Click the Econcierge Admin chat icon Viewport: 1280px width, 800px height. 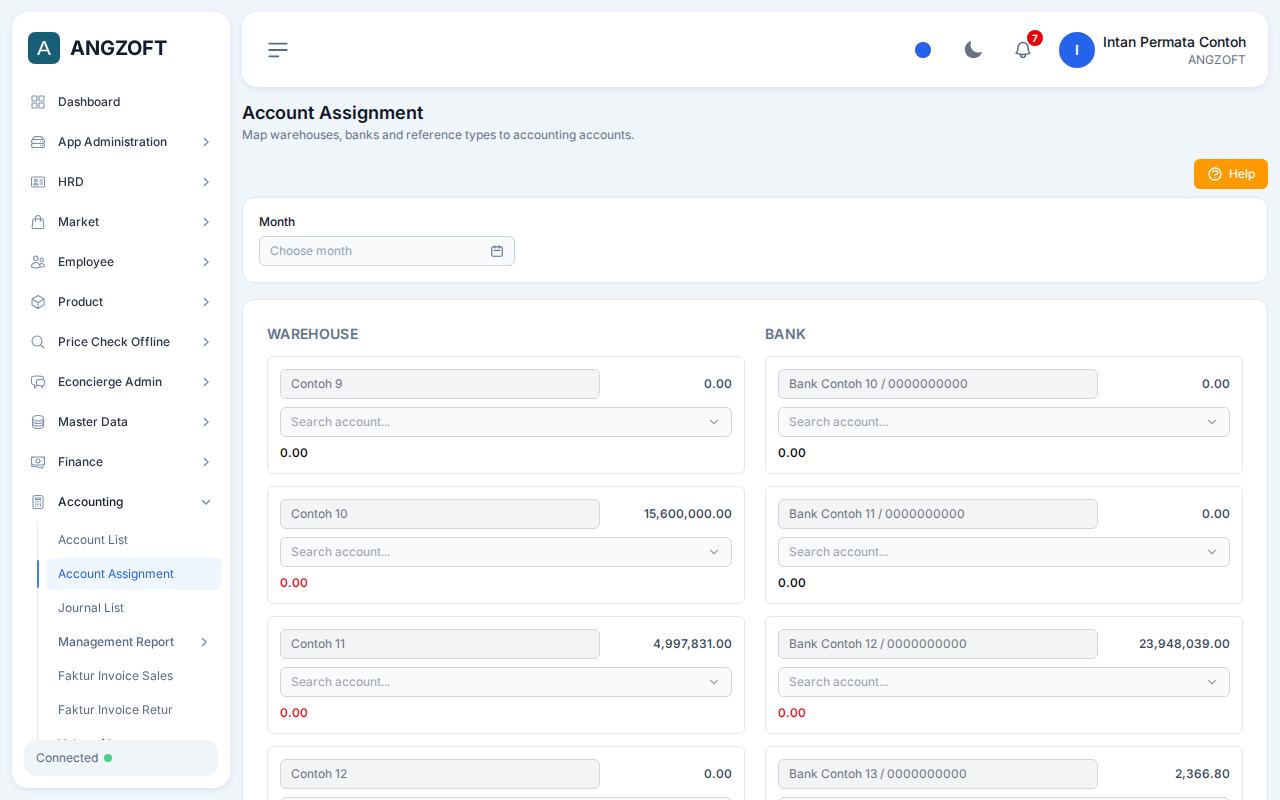coord(38,382)
